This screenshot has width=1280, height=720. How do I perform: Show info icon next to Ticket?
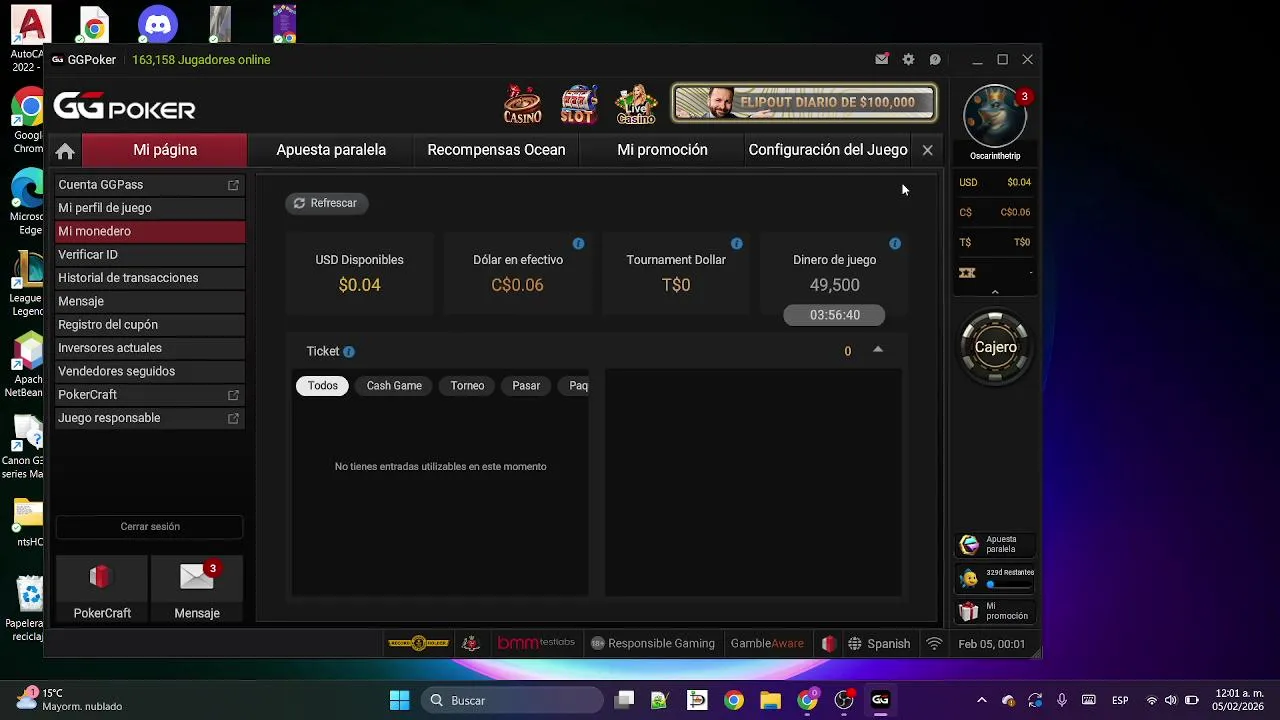coord(348,352)
